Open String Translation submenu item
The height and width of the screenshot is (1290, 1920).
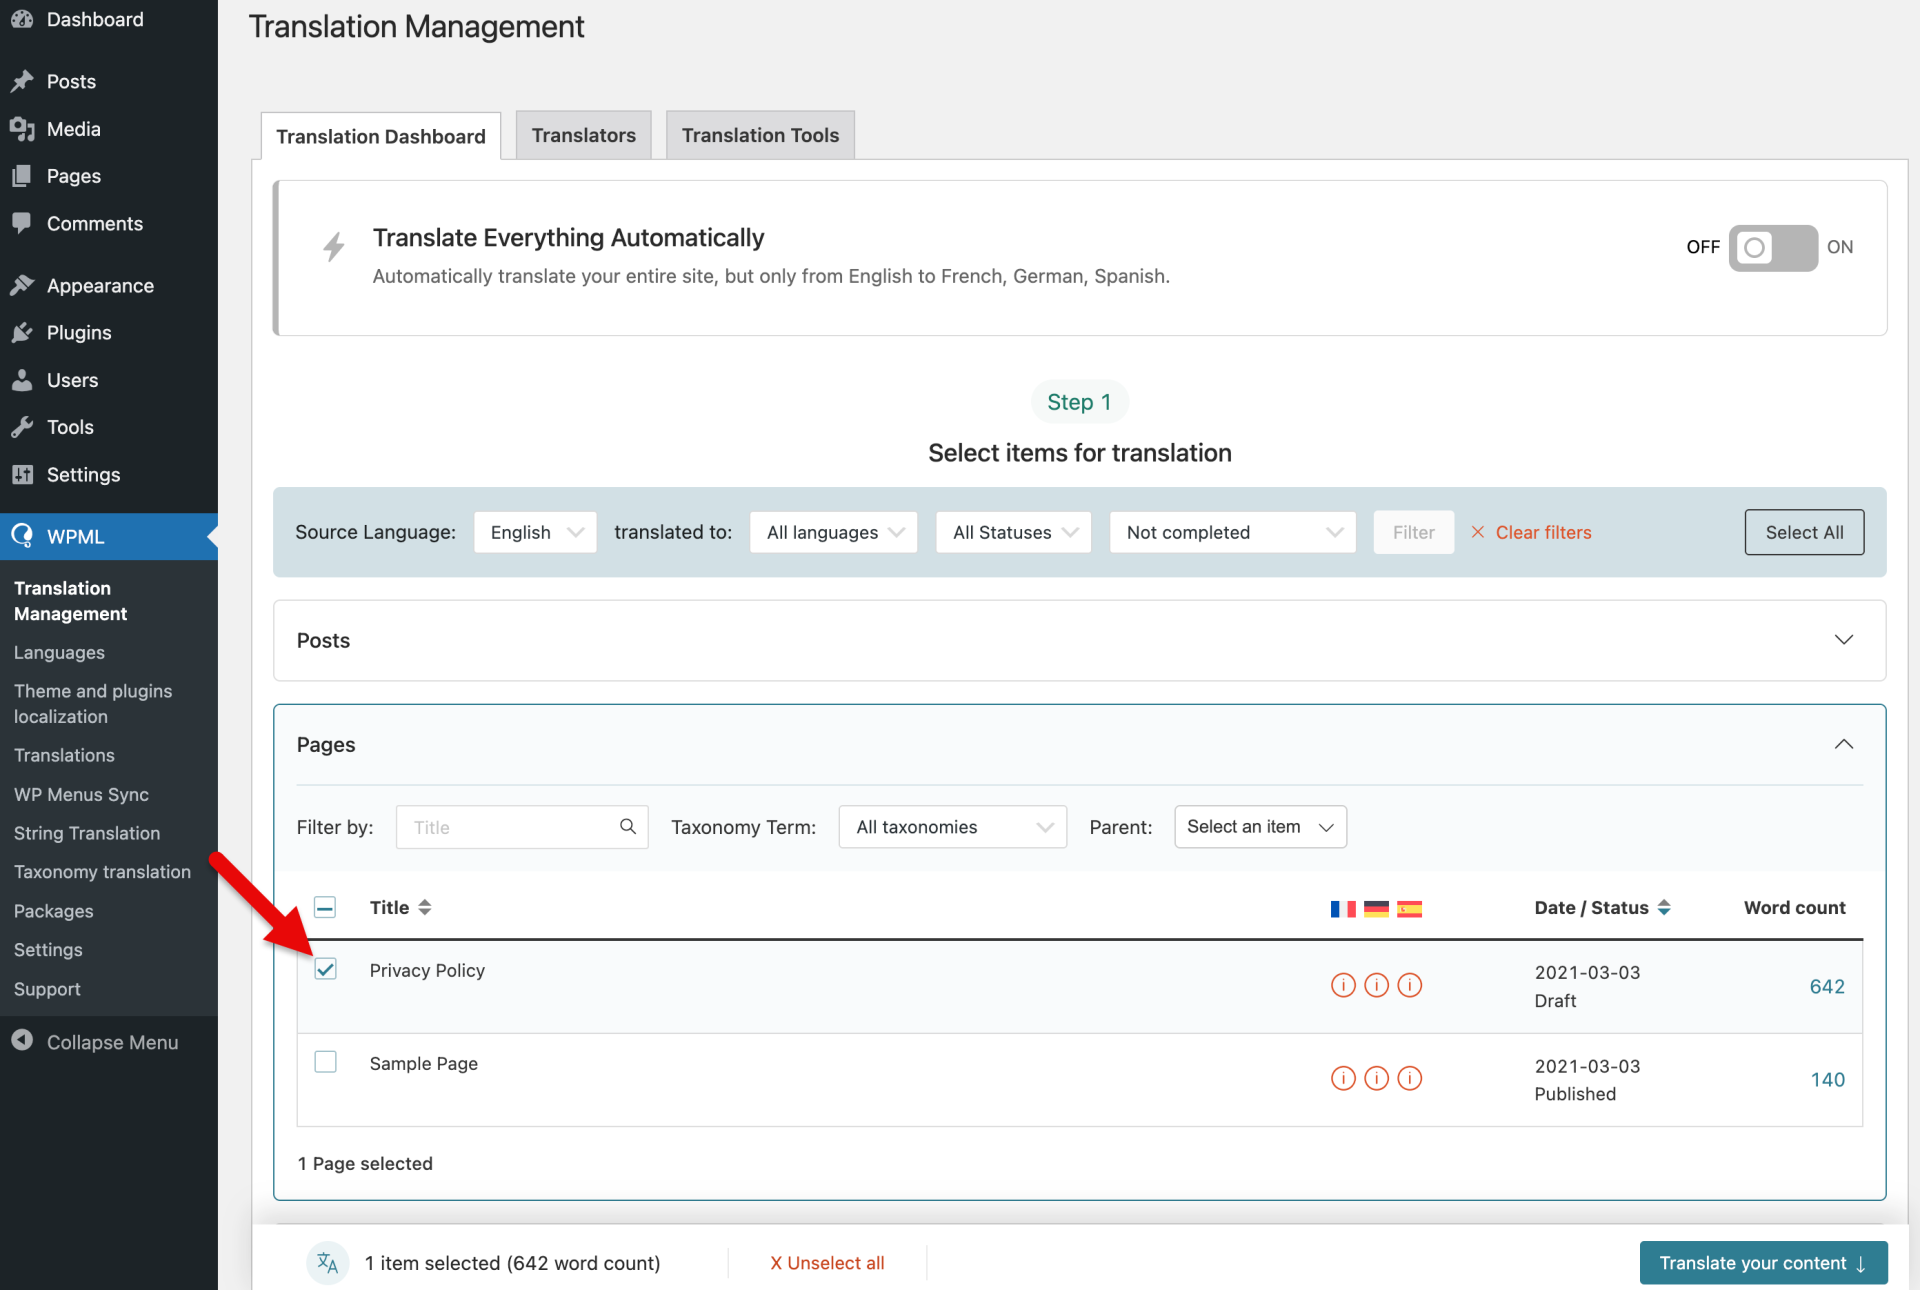click(x=87, y=833)
